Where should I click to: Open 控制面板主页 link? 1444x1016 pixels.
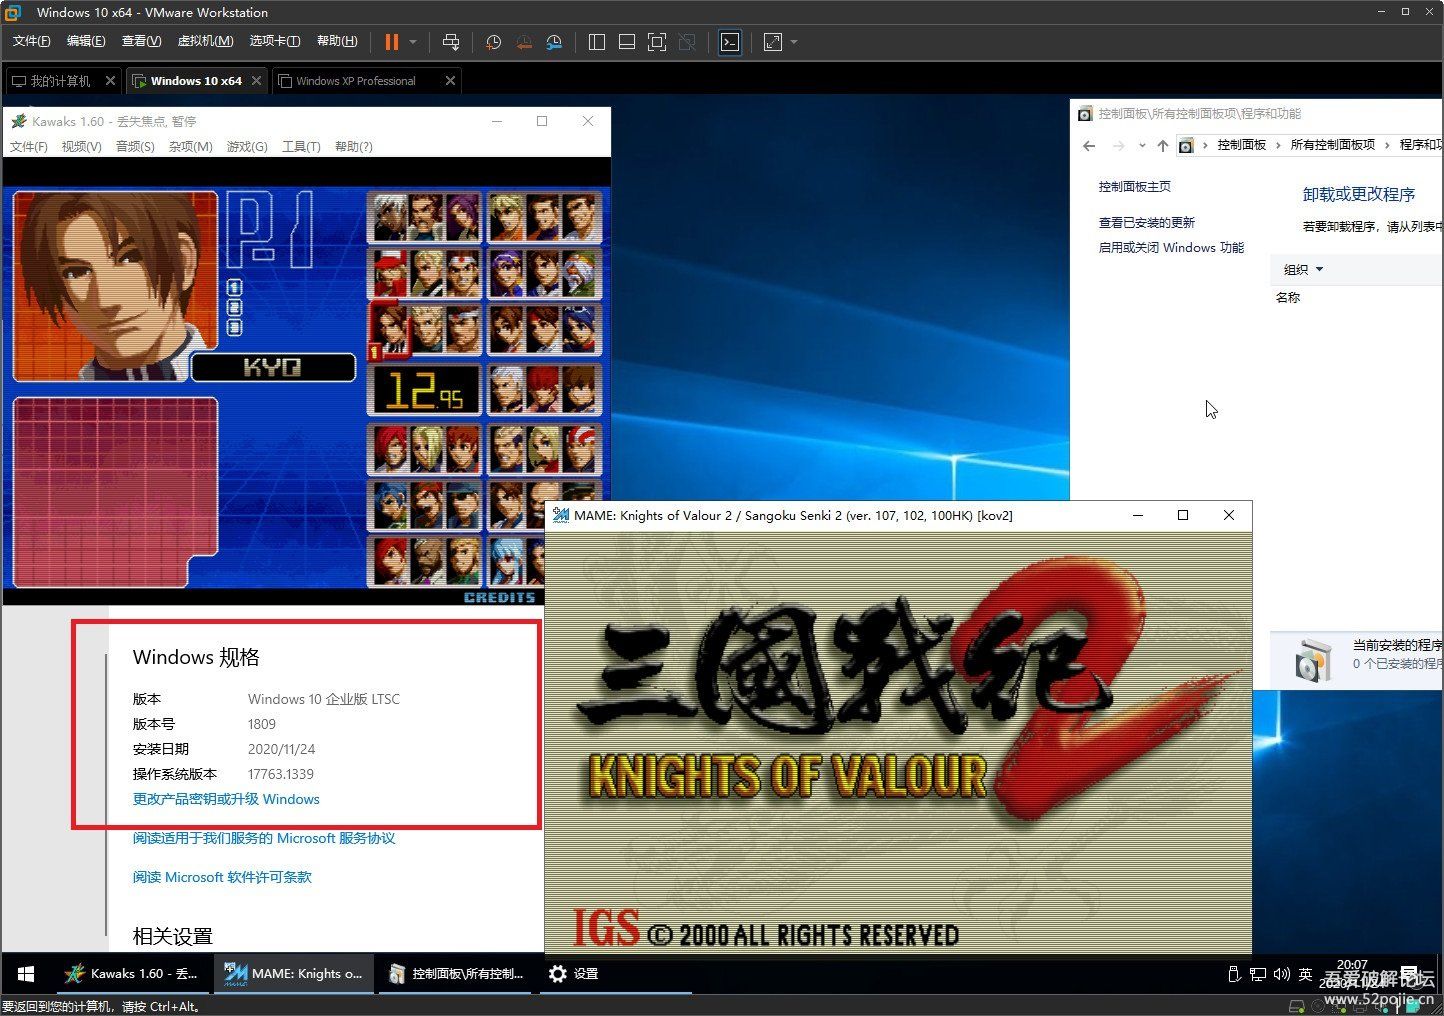click(x=1135, y=186)
